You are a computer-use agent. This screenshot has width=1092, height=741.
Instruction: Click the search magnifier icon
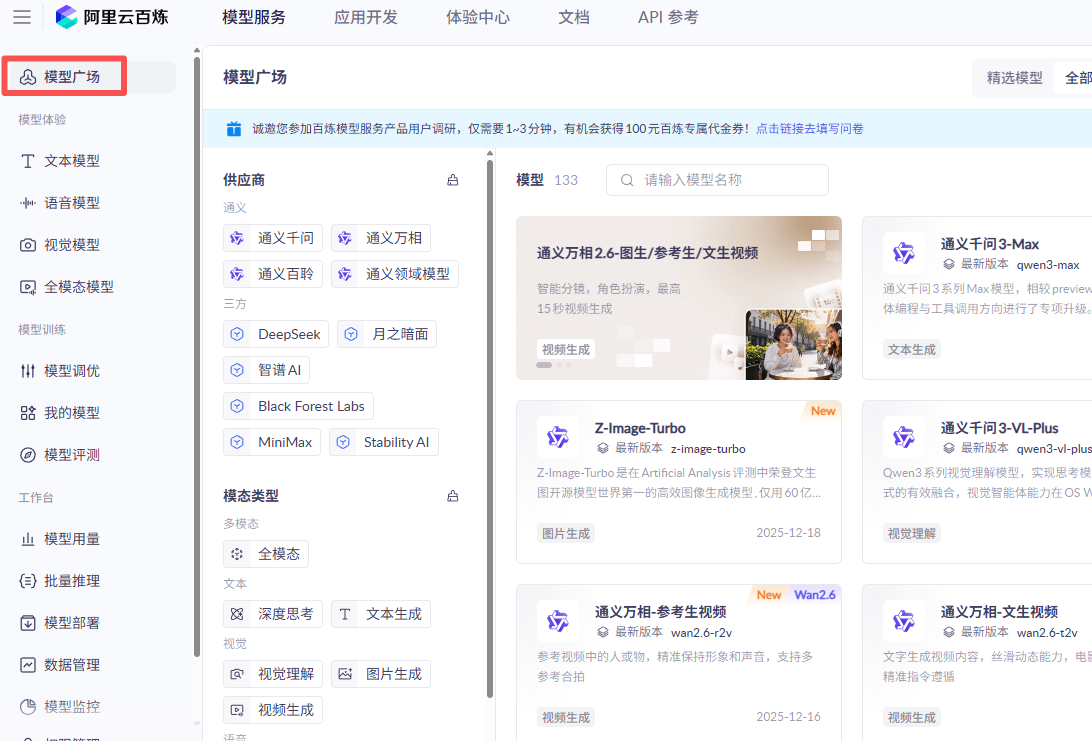(x=627, y=180)
